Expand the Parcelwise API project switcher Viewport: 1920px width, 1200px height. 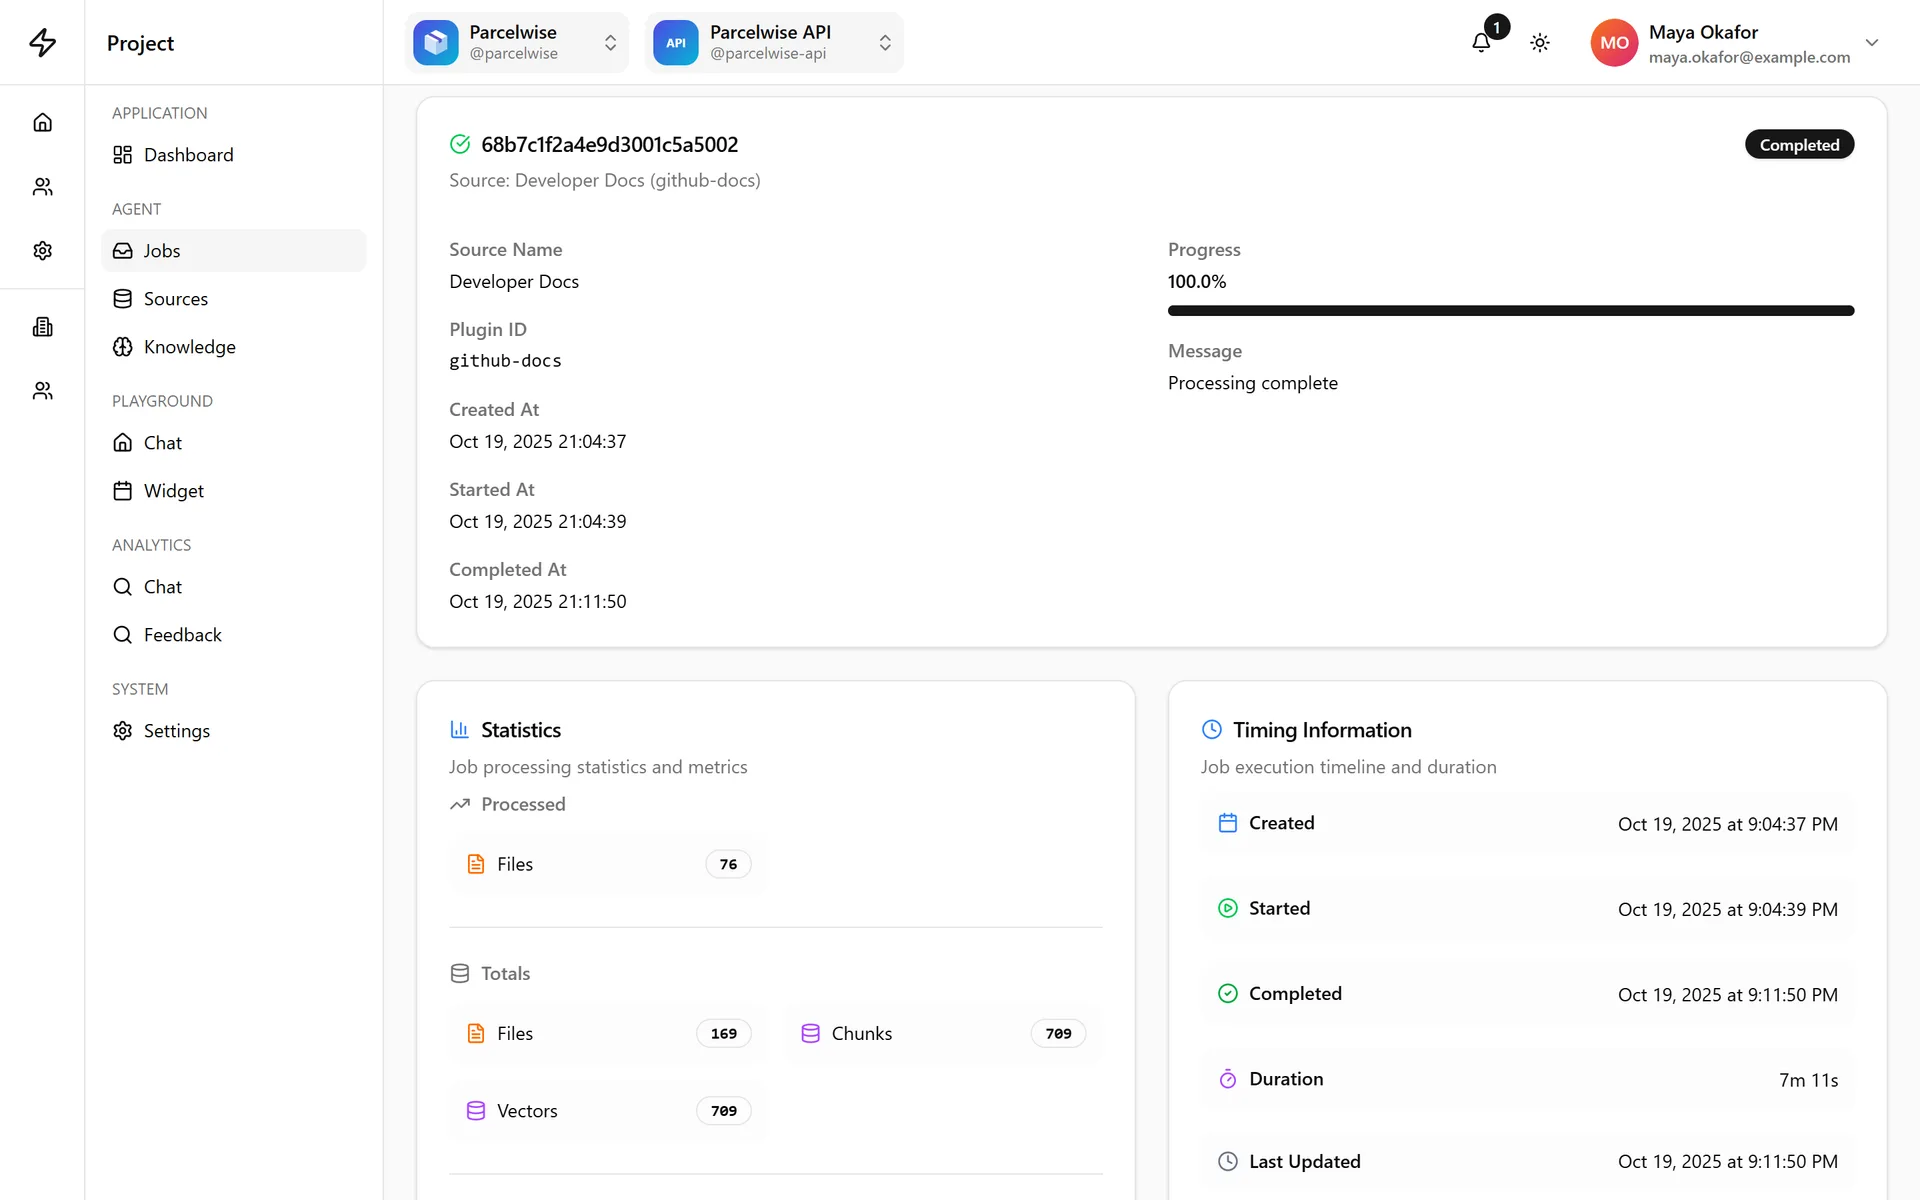775,43
